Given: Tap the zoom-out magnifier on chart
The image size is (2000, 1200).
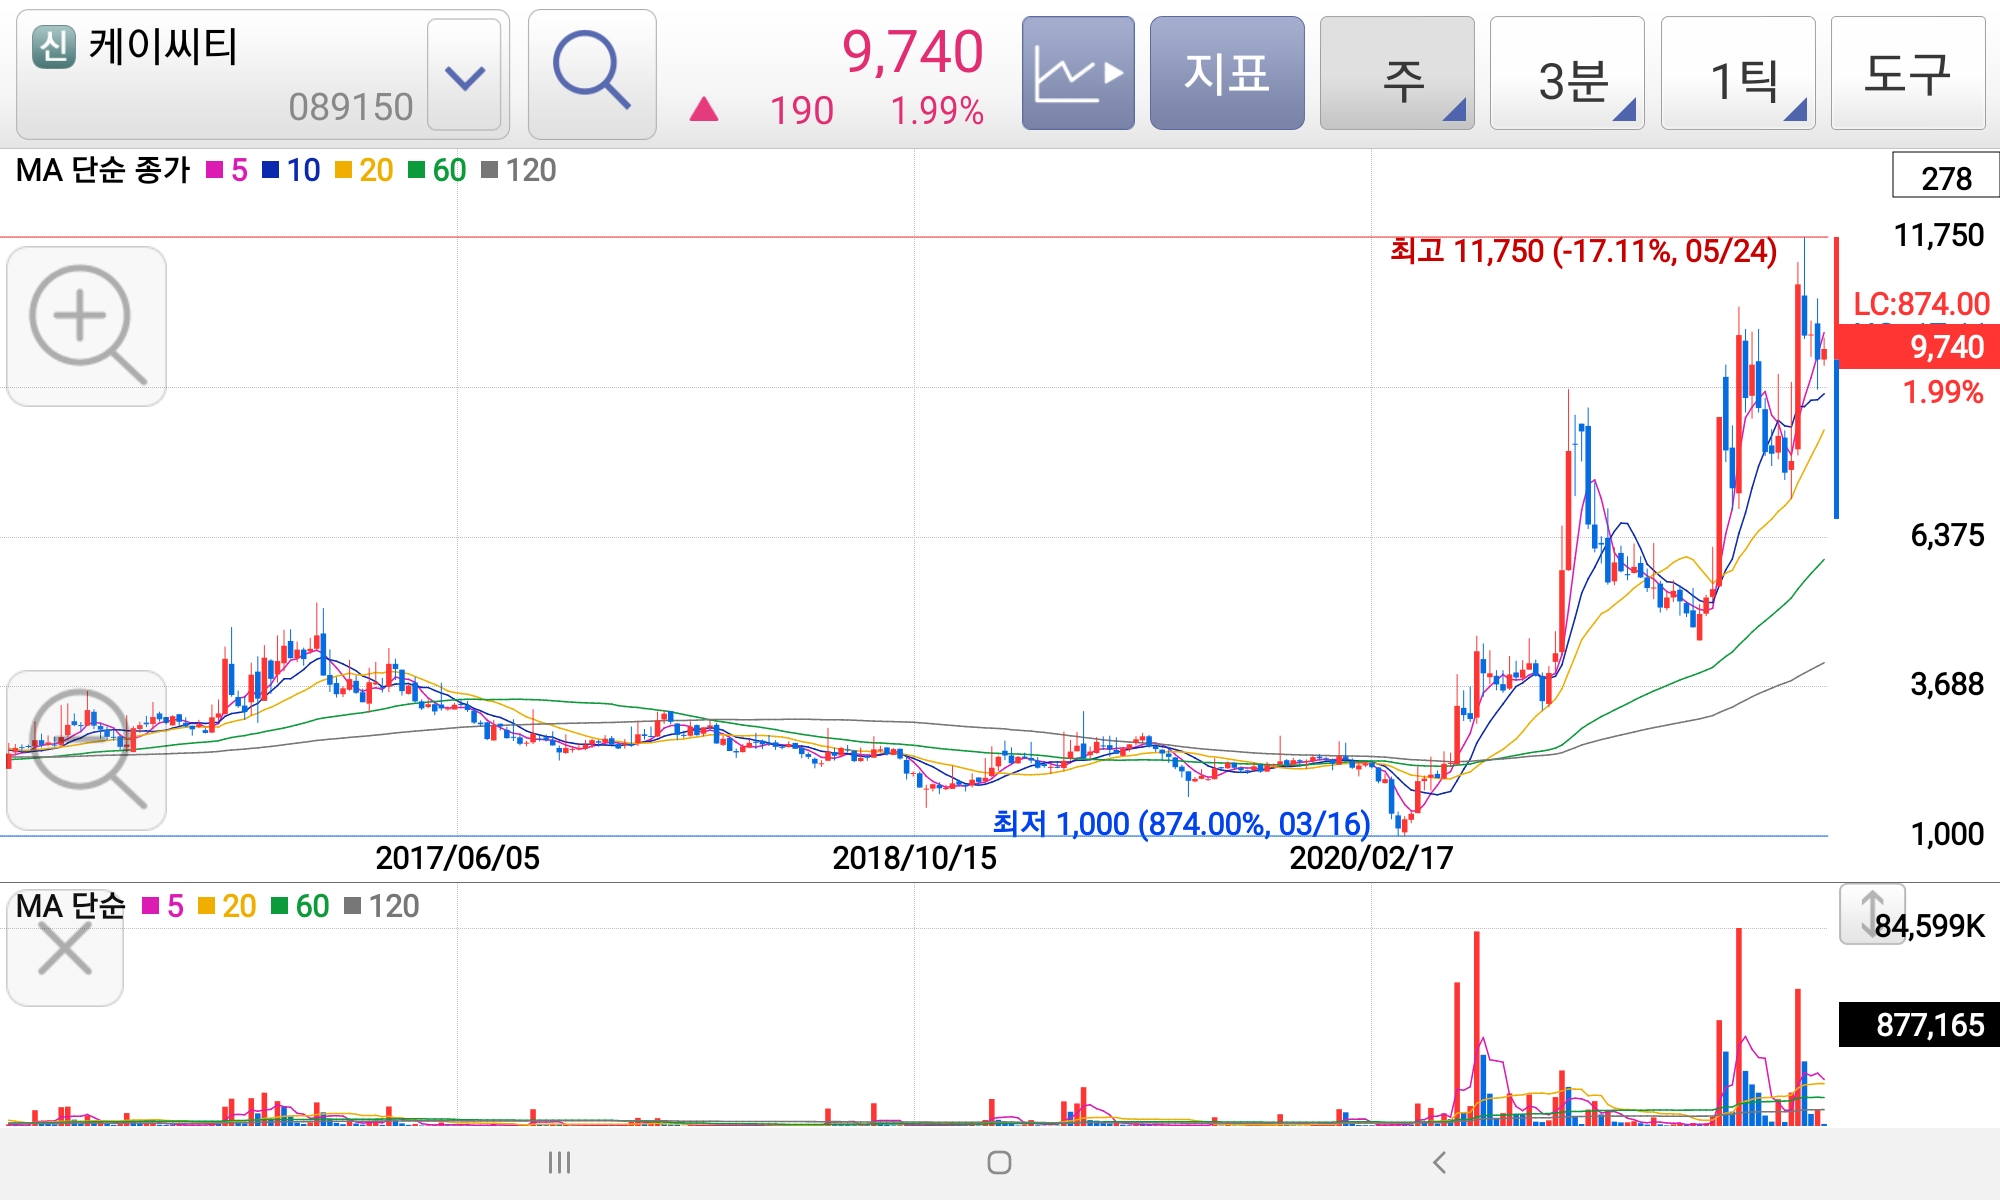Looking at the screenshot, I should [86, 750].
